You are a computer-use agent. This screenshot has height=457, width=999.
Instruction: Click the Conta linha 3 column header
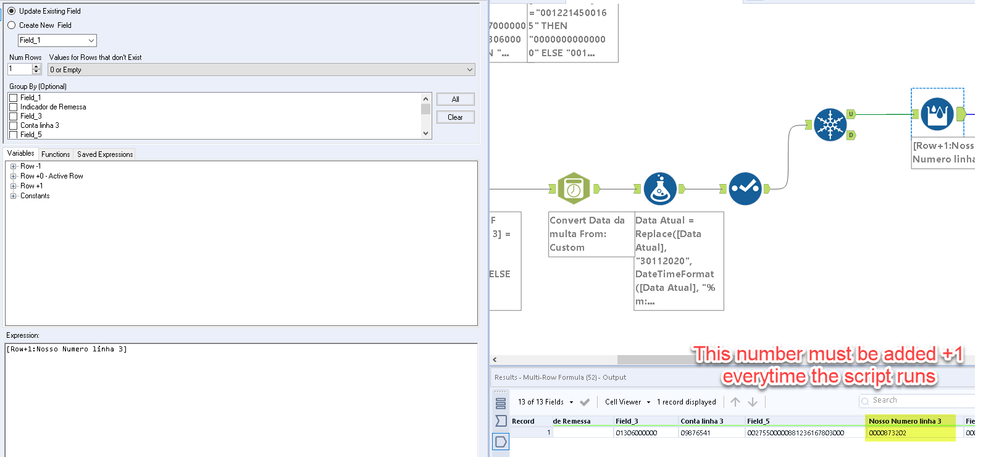[x=712, y=421]
